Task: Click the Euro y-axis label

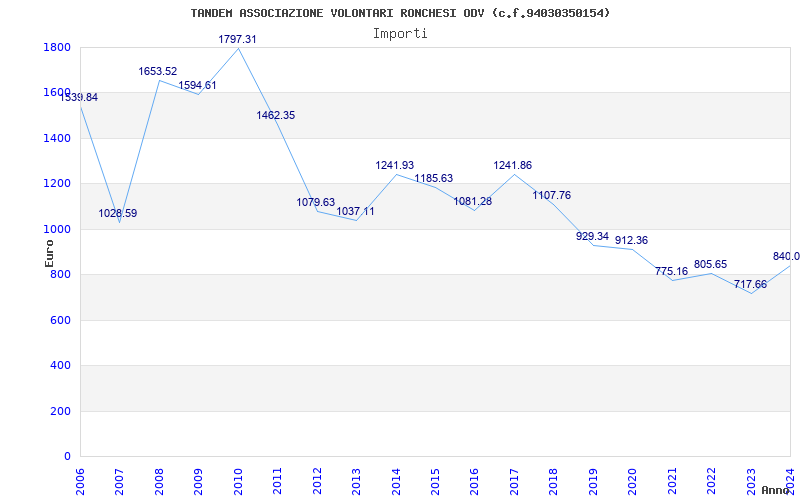Action: 49,253
